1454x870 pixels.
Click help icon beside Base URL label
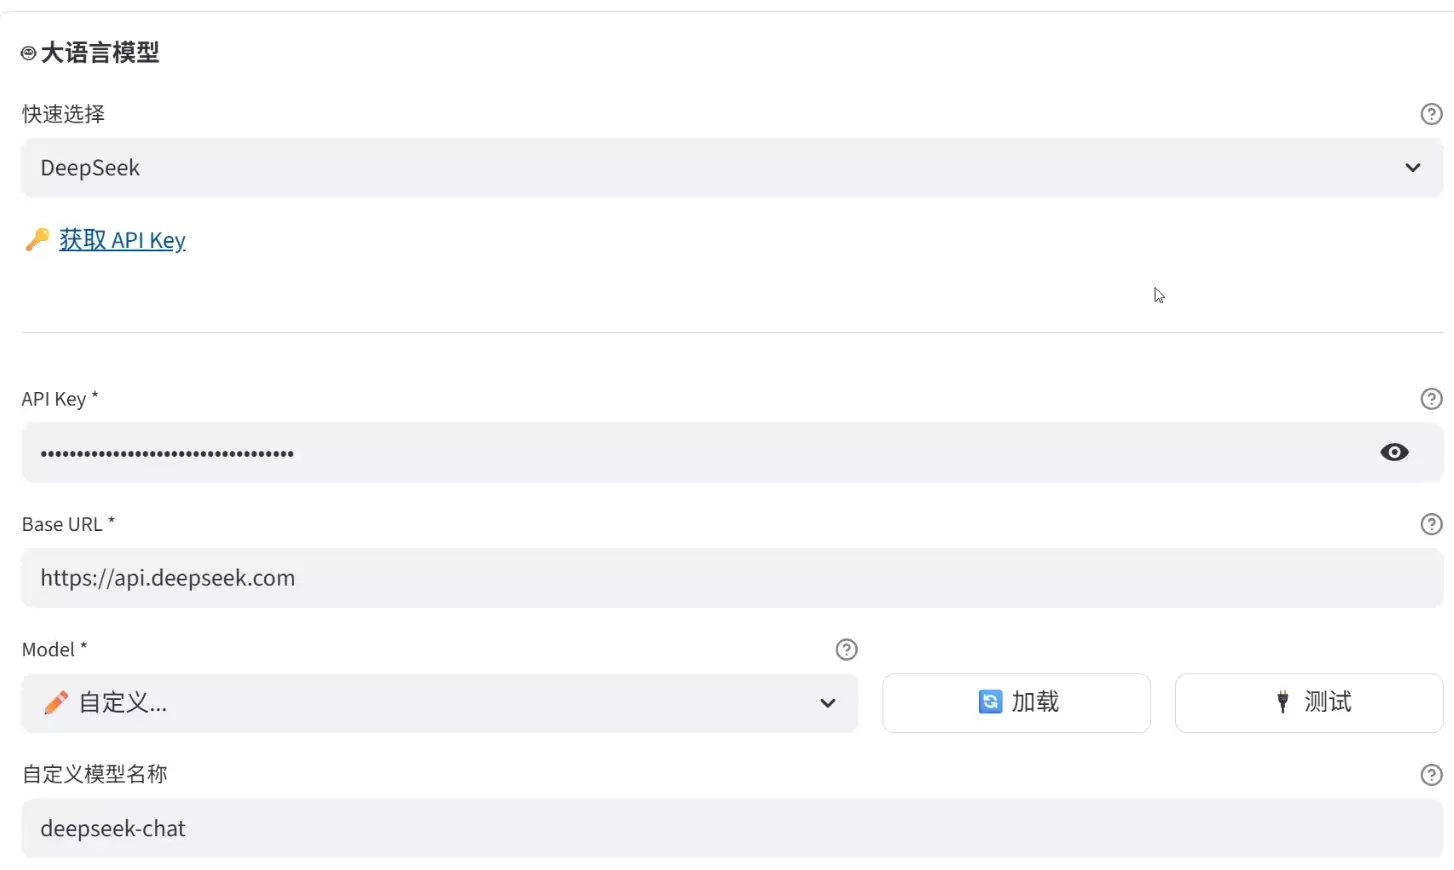(x=1431, y=524)
